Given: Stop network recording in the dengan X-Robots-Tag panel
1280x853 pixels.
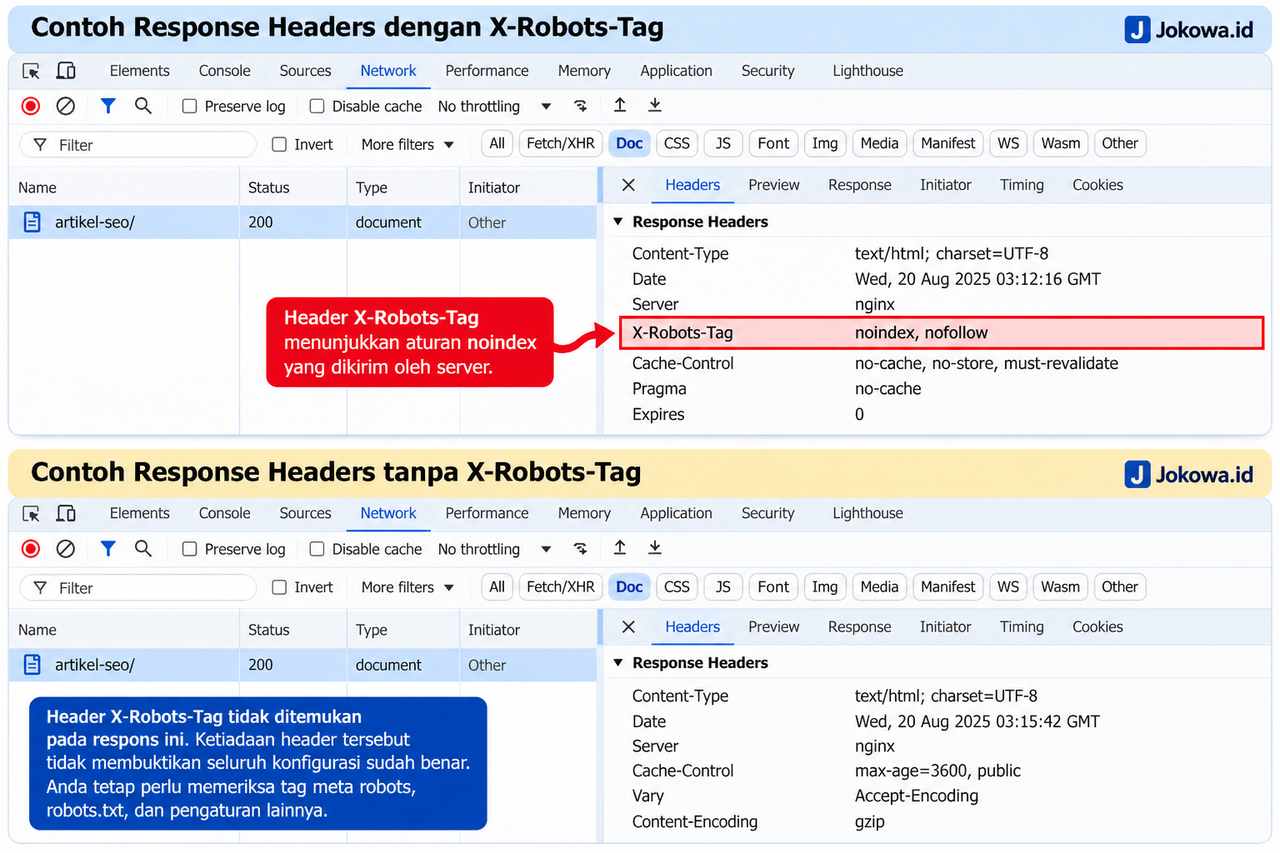Looking at the screenshot, I should (31, 106).
